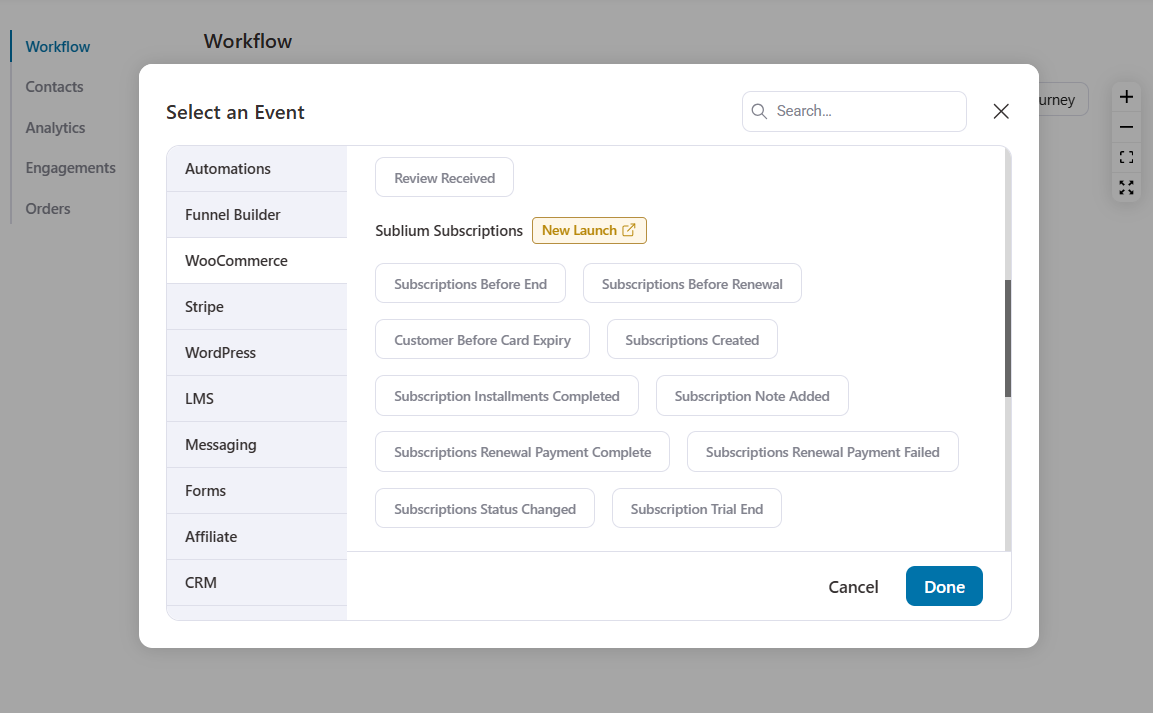The width and height of the screenshot is (1153, 713).
Task: Choose Subscriptions Renewal Payment Failed event
Action: click(823, 452)
